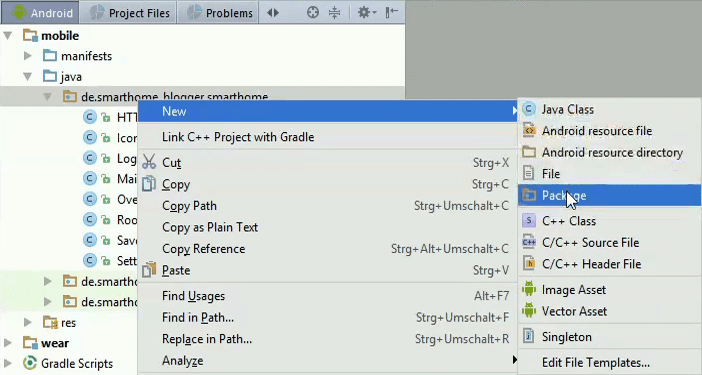
Task: Open the New submenu entry
Action: point(328,111)
